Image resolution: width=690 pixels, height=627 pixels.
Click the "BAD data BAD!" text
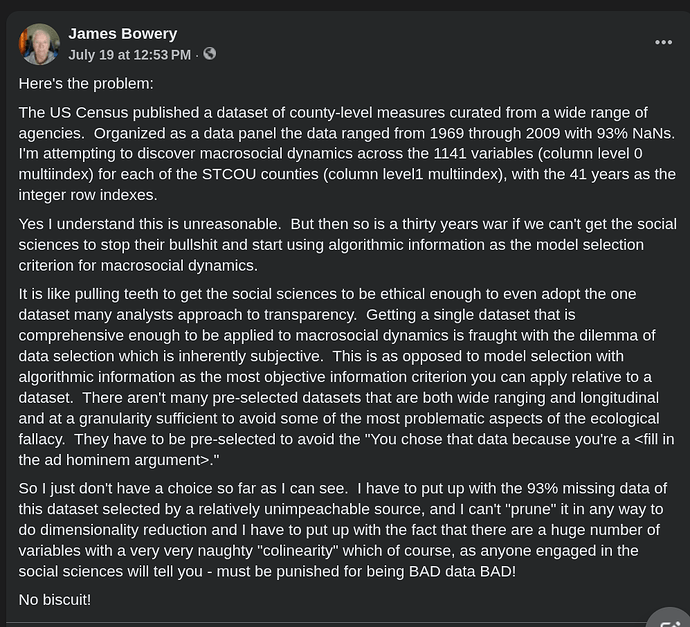[459, 571]
